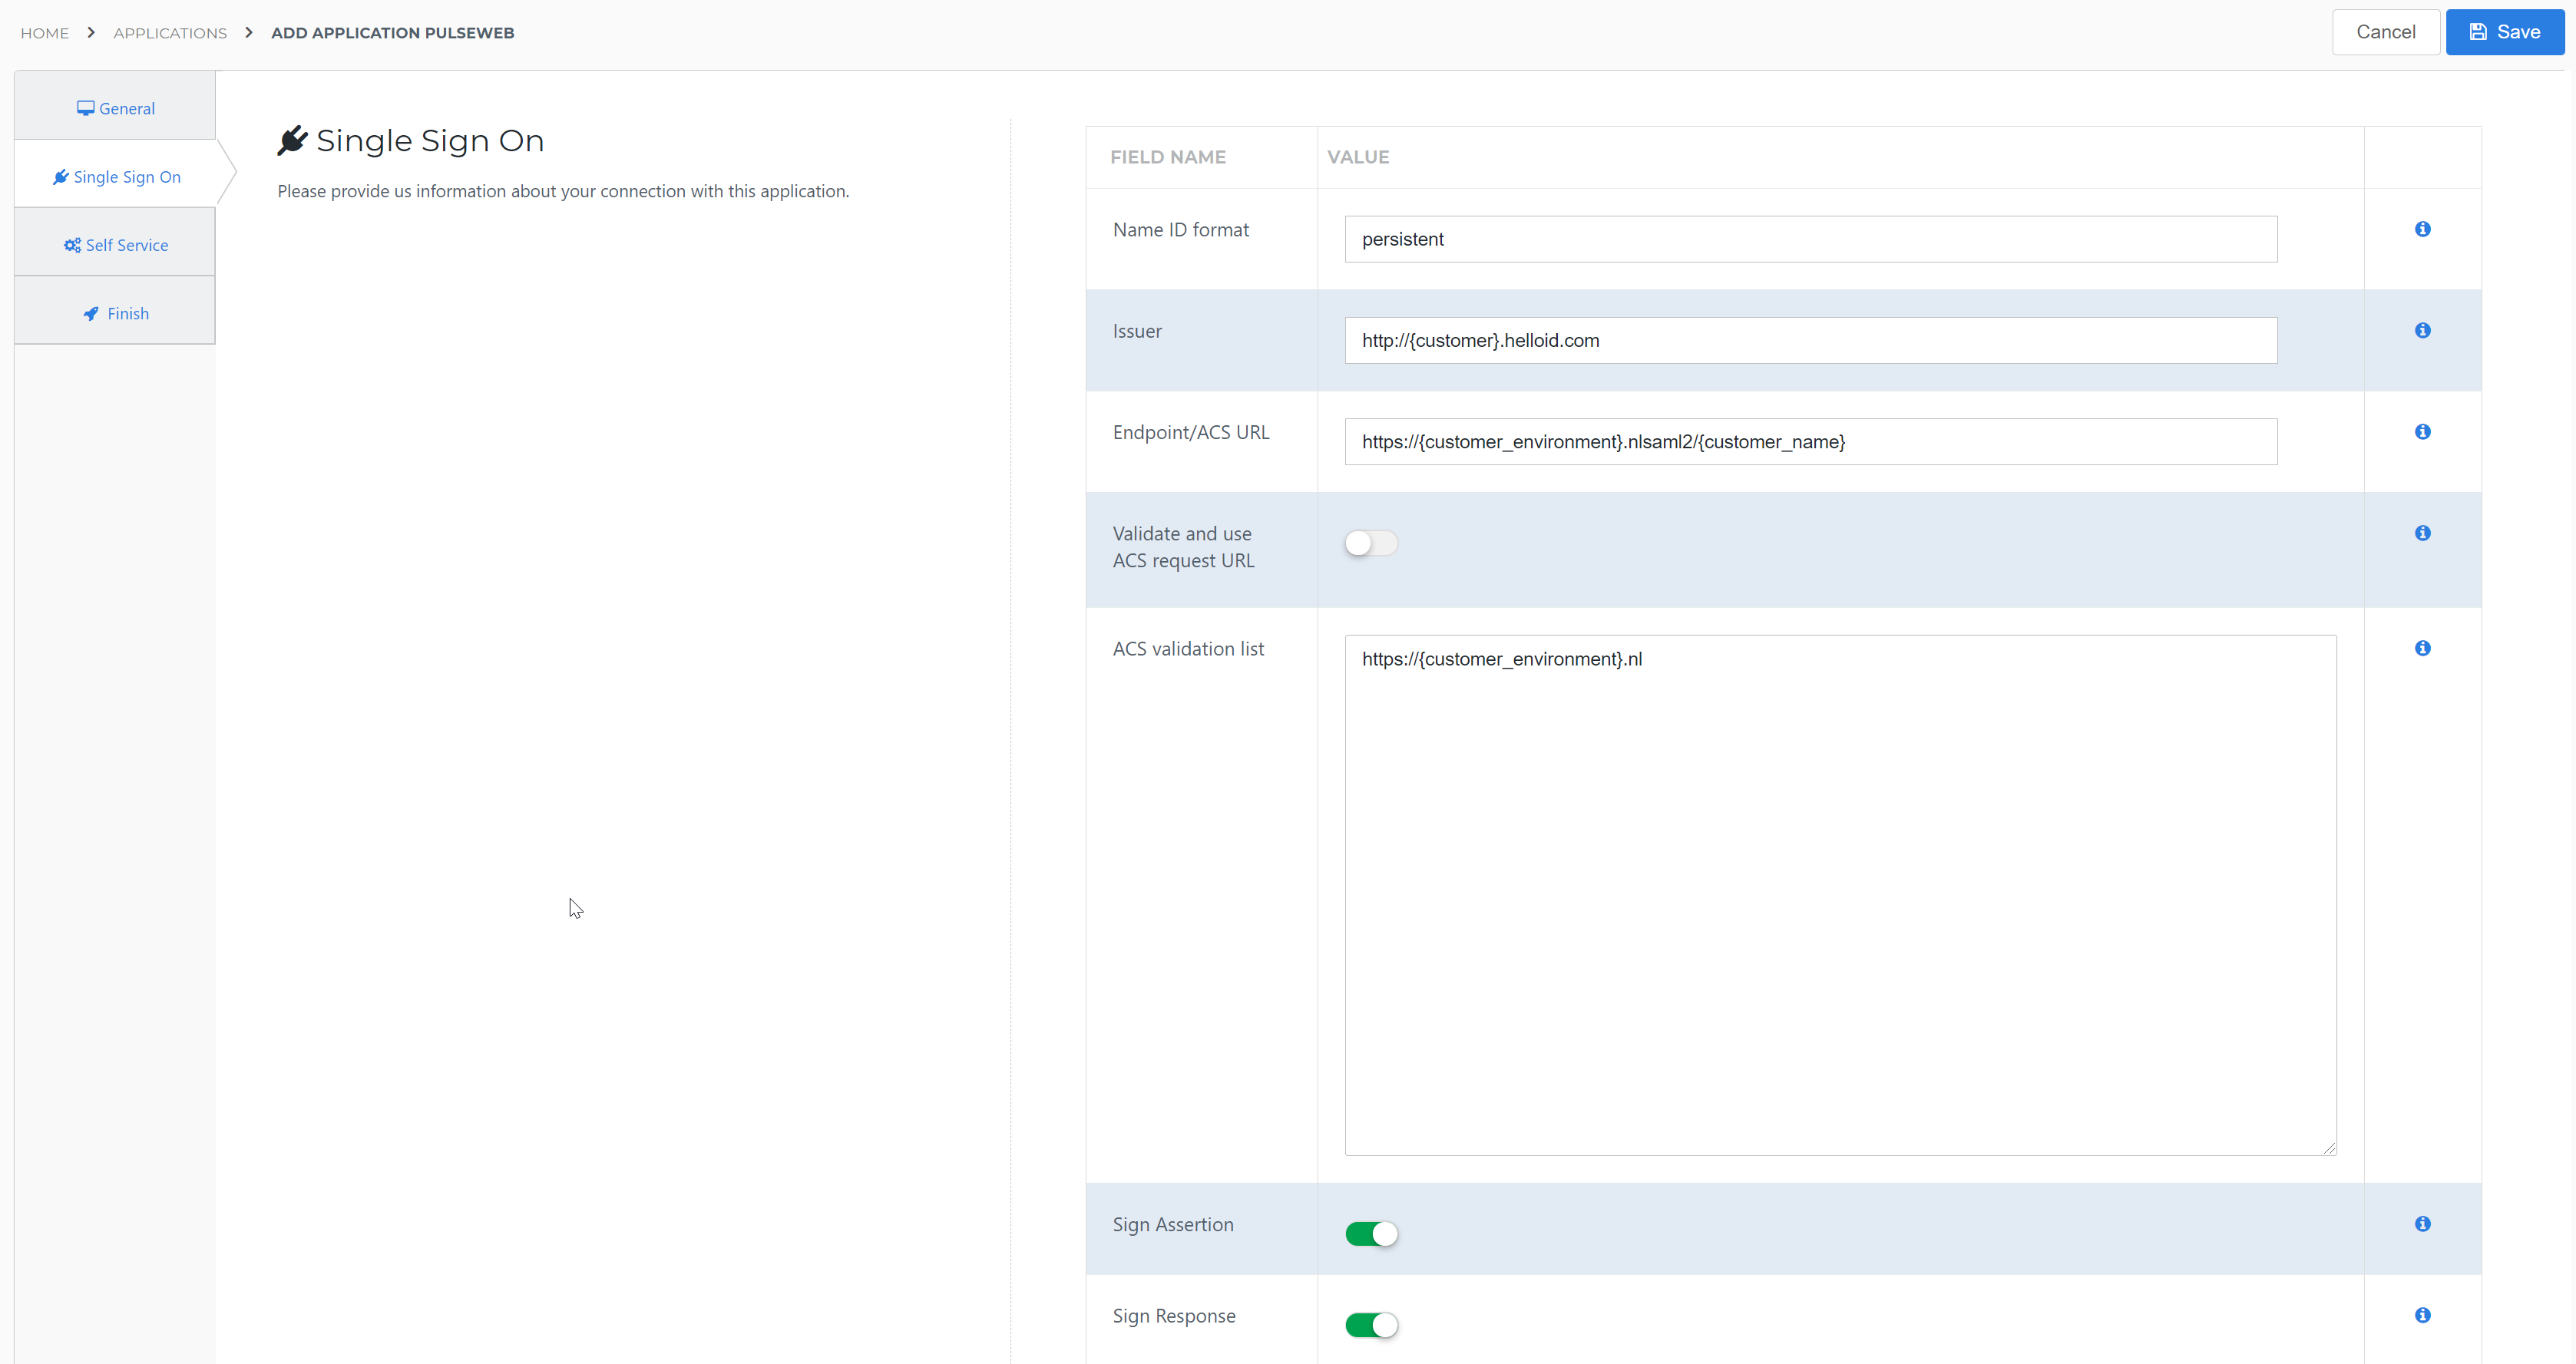
Task: Turn off the Sign Response toggle
Action: click(x=1370, y=1325)
